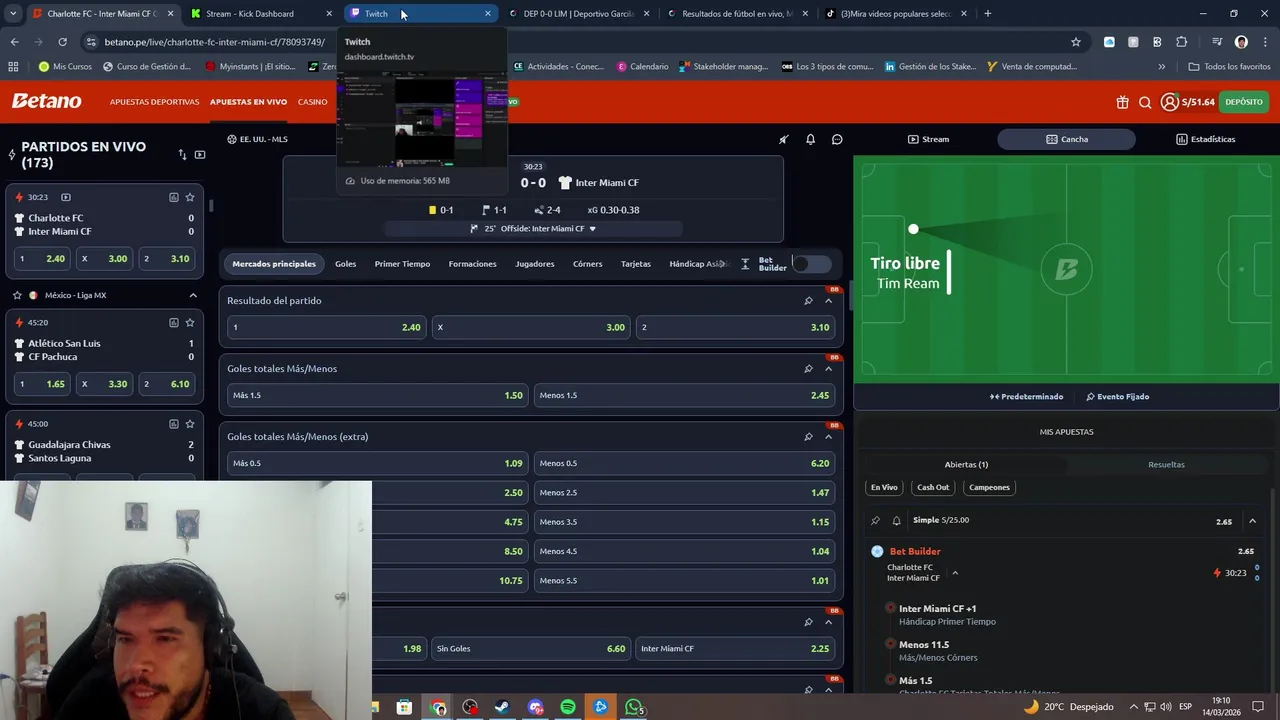Pin the Simple S/25.00 bet slip

[x=875, y=520]
